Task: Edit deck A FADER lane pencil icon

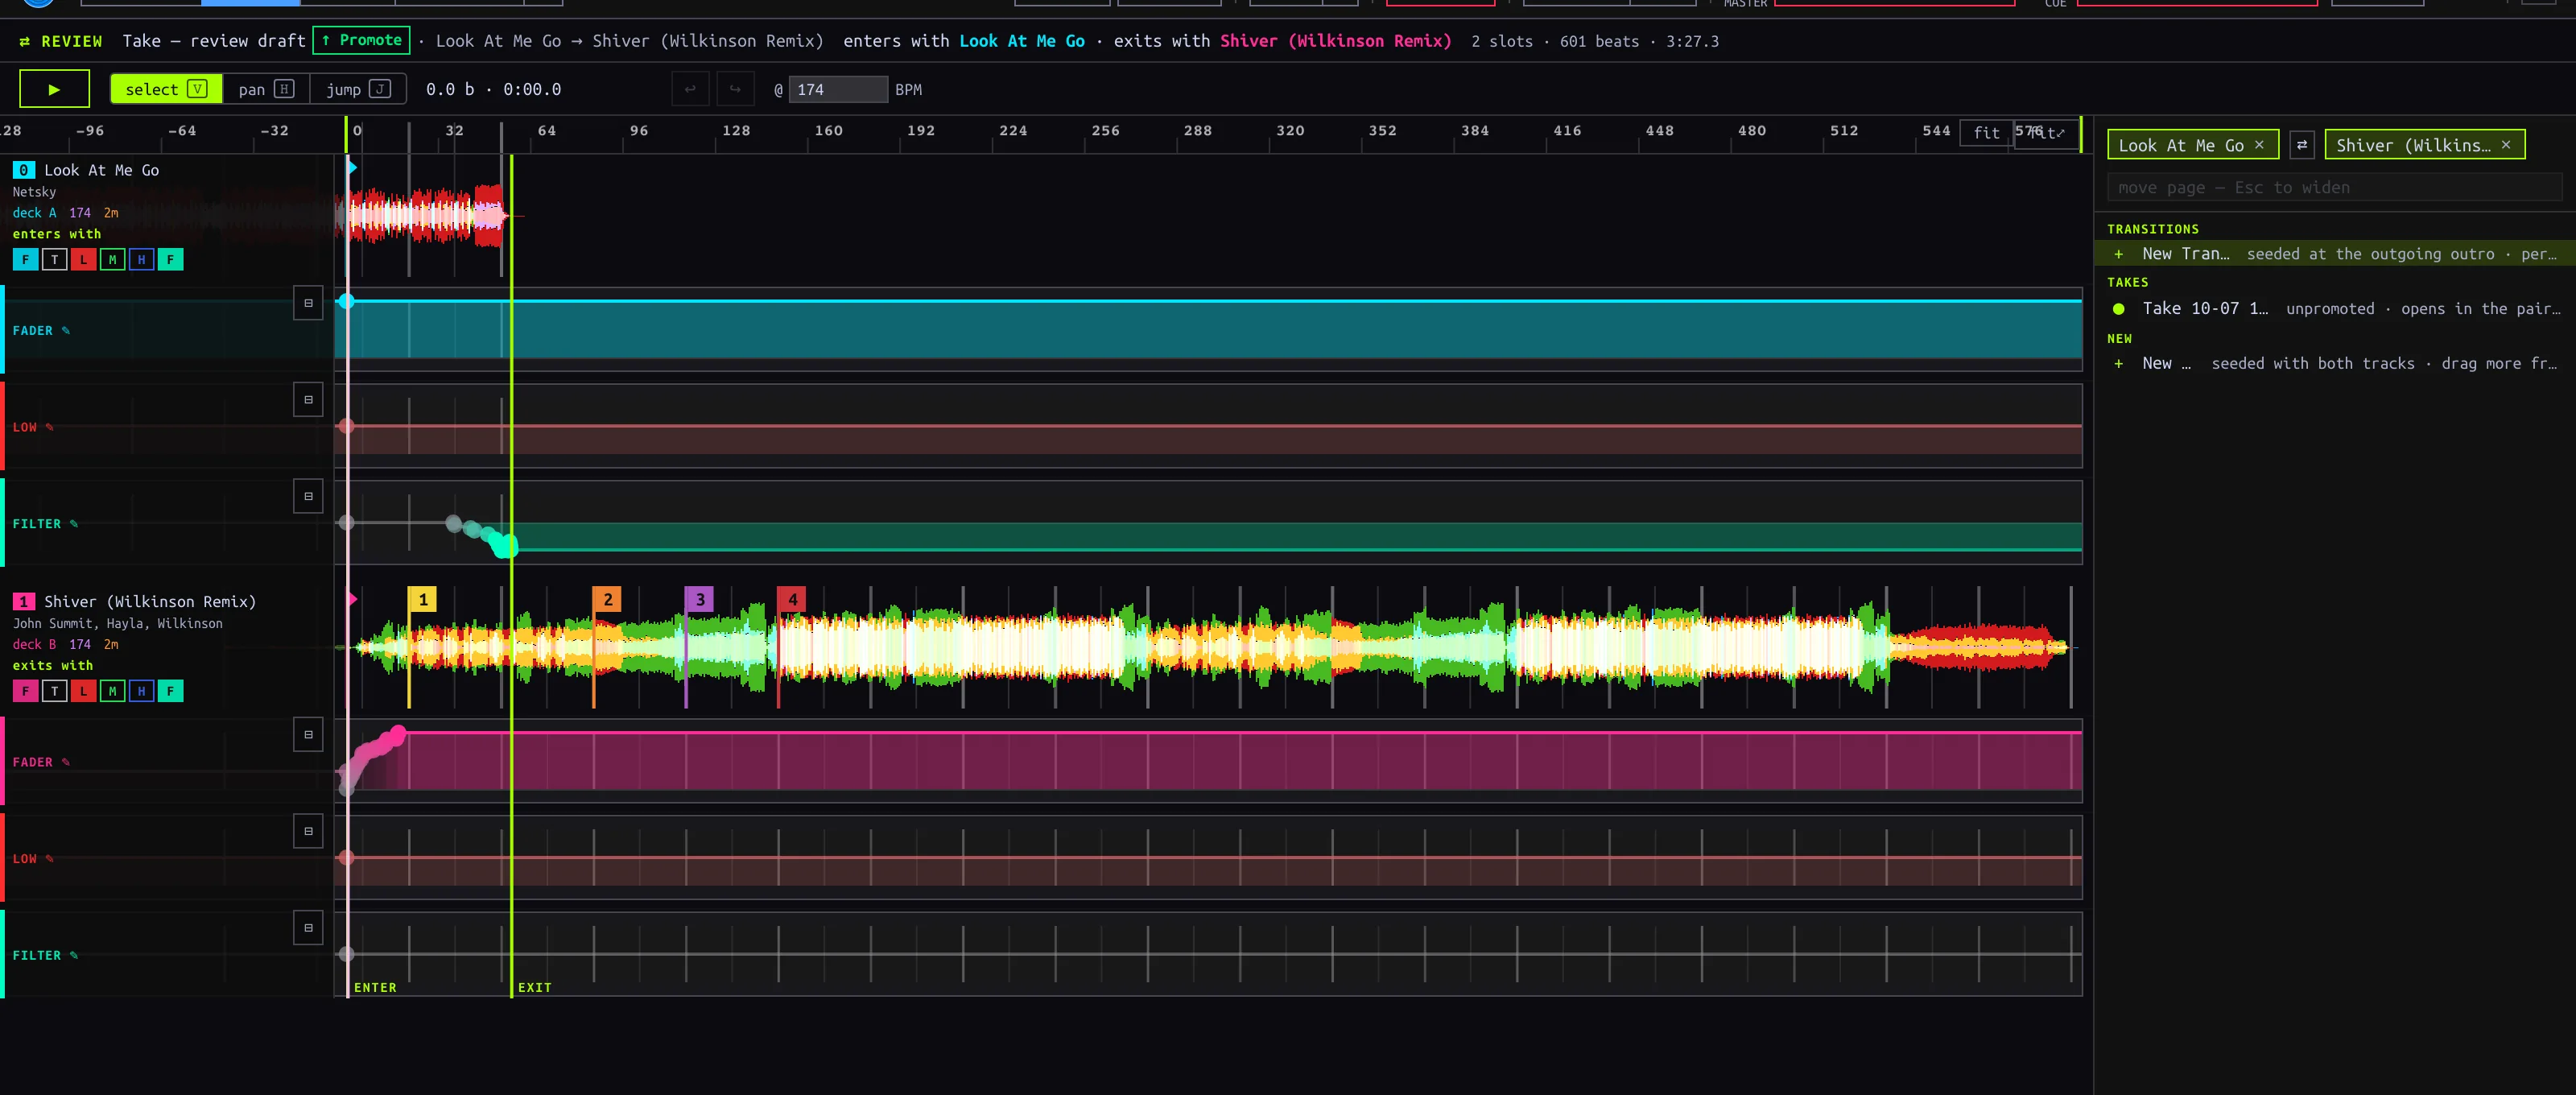Action: (x=66, y=331)
